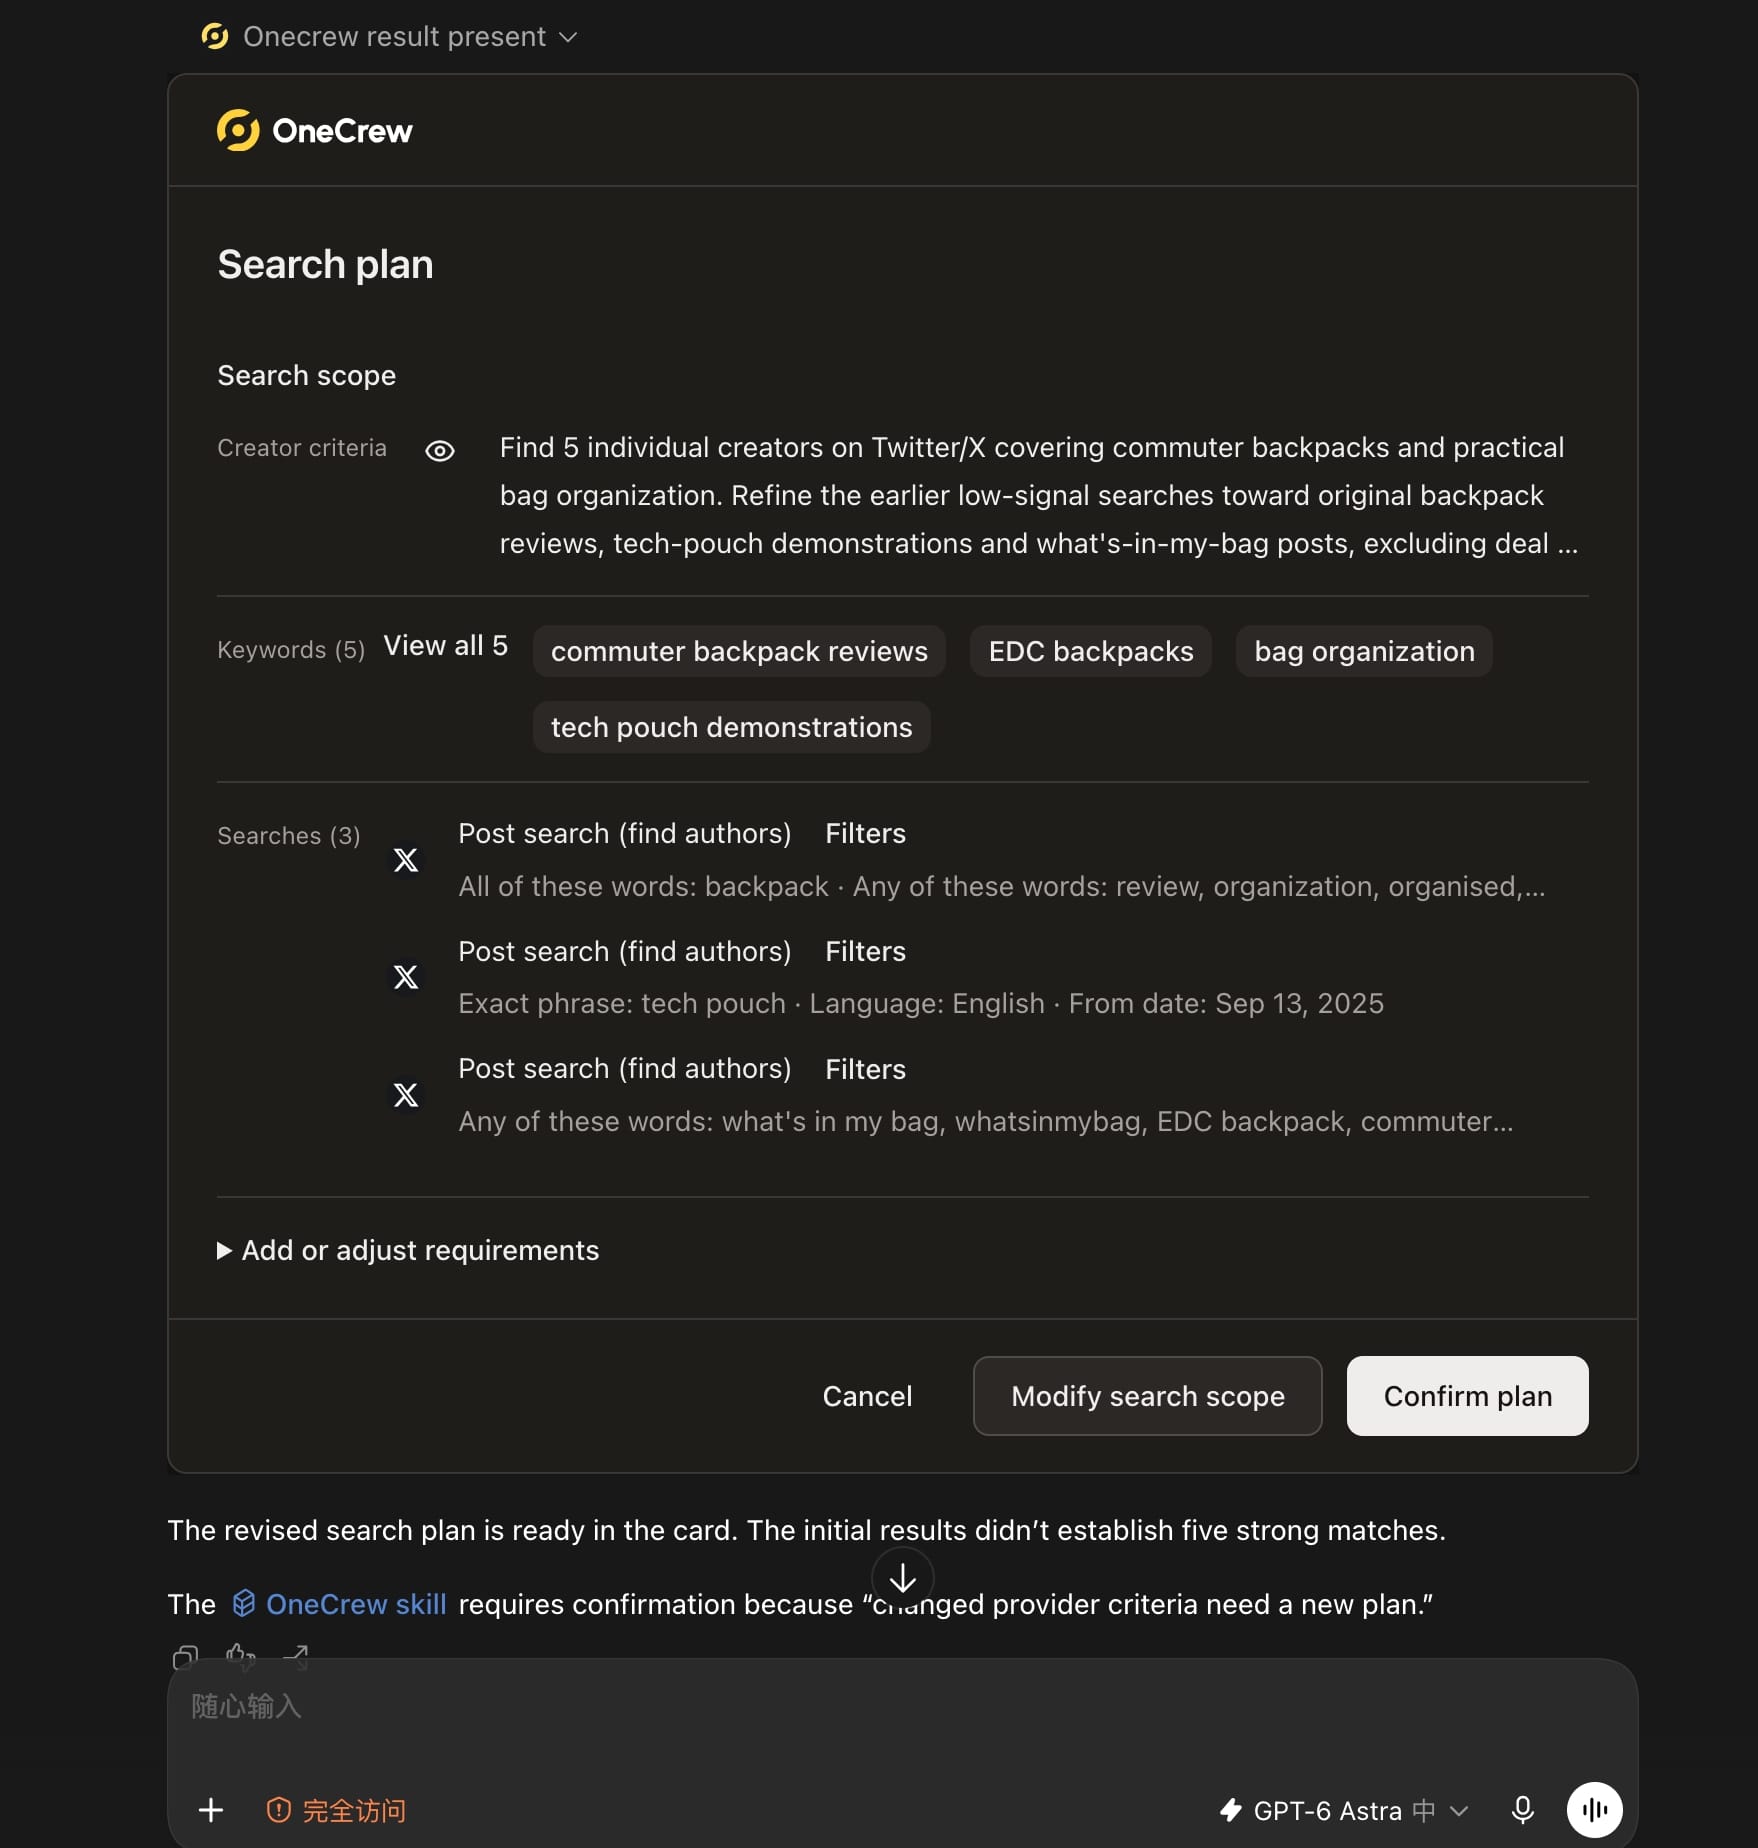The height and width of the screenshot is (1848, 1758).
Task: Start voice mode with the waveform icon
Action: coord(1595,1810)
